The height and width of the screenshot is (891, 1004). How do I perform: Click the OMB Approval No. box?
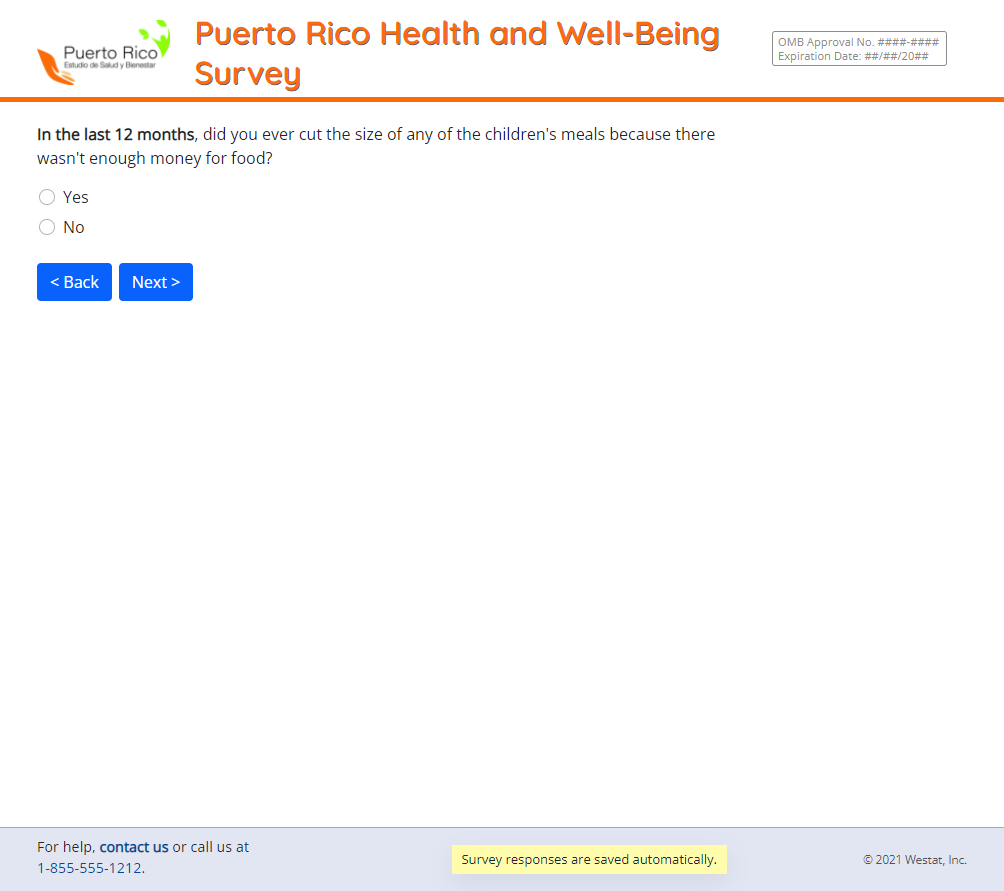click(x=859, y=49)
